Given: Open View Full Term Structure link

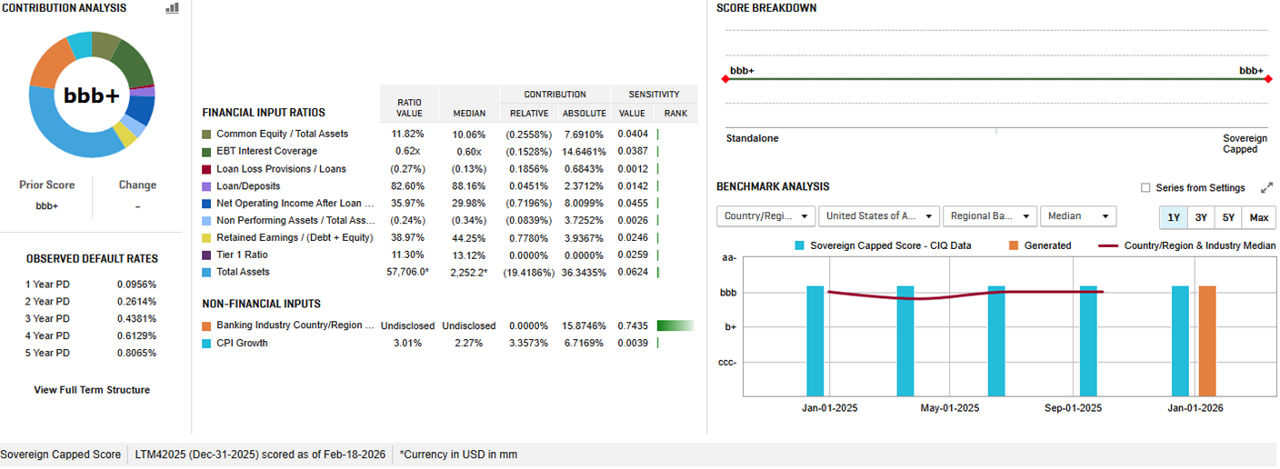Looking at the screenshot, I should [x=92, y=390].
